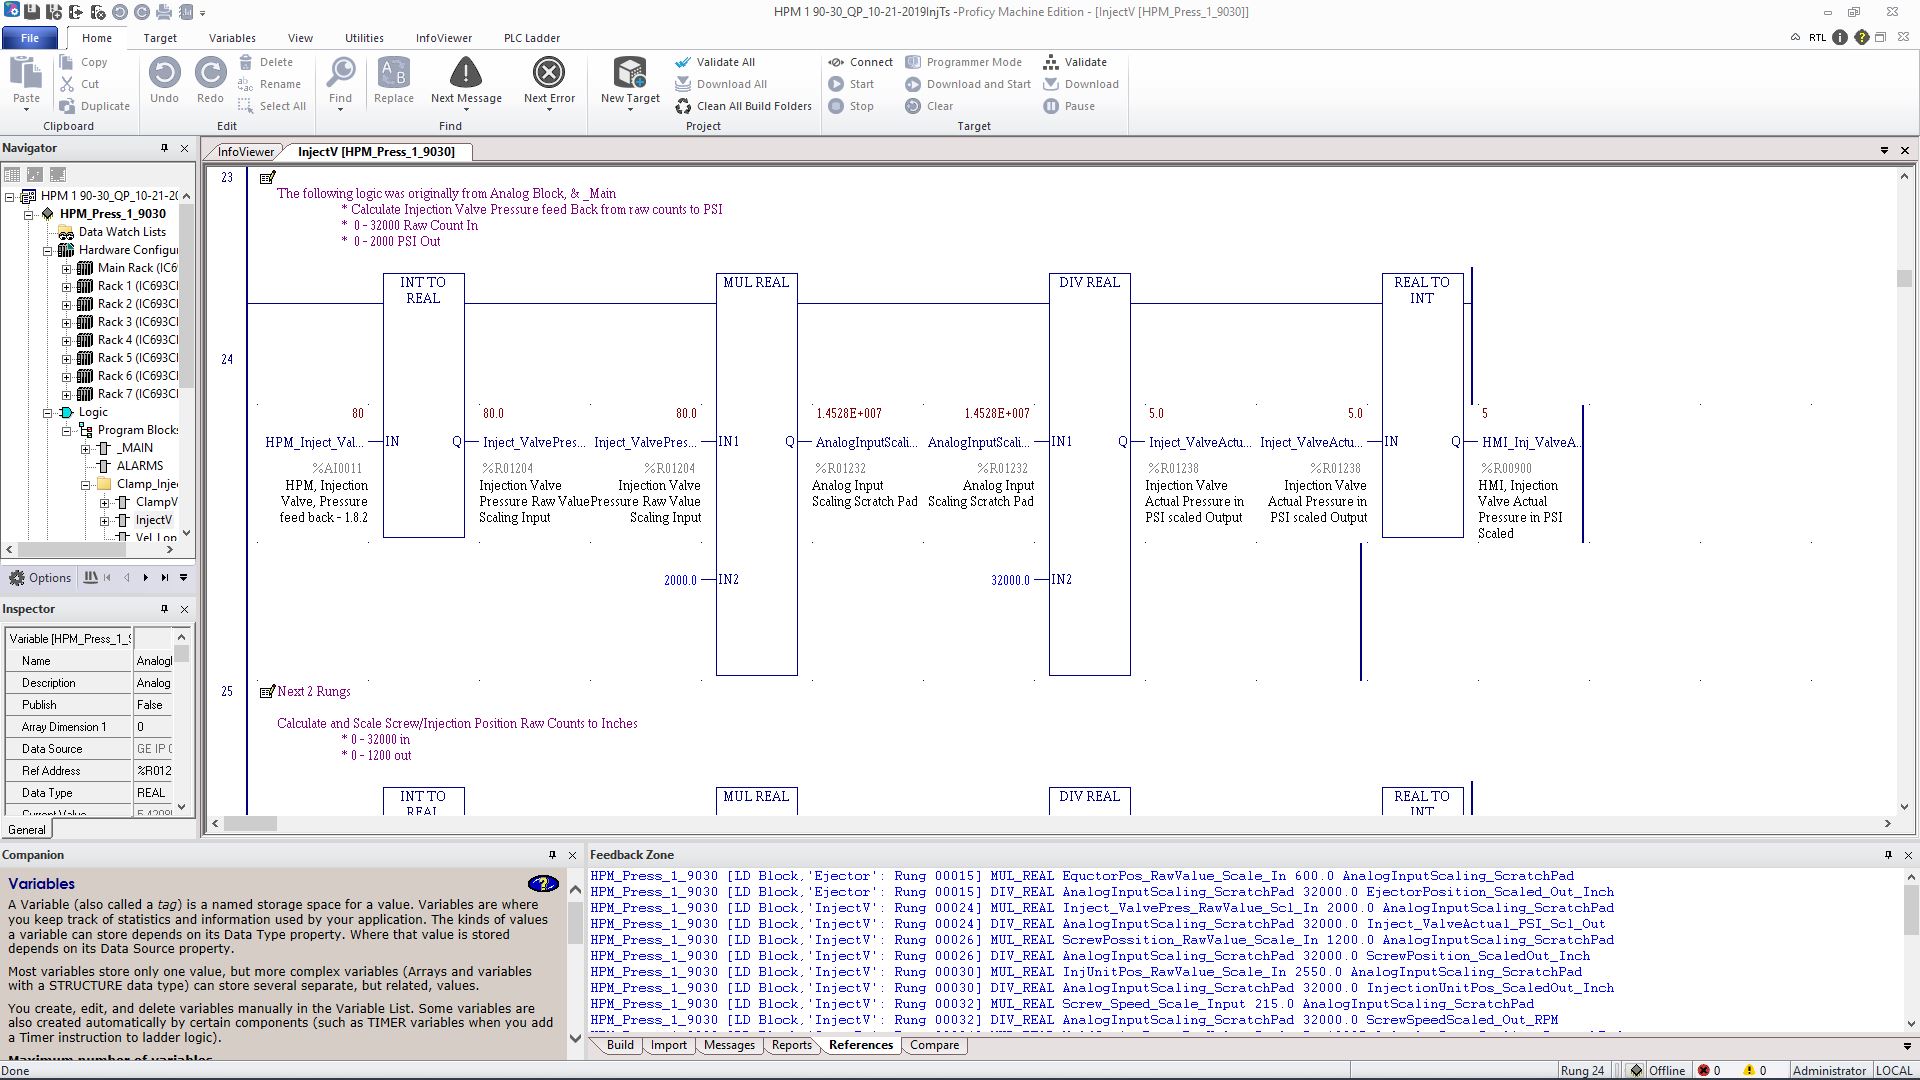Select the ALARMS block in tree
Image resolution: width=1920 pixels, height=1080 pixels.
pos(139,466)
